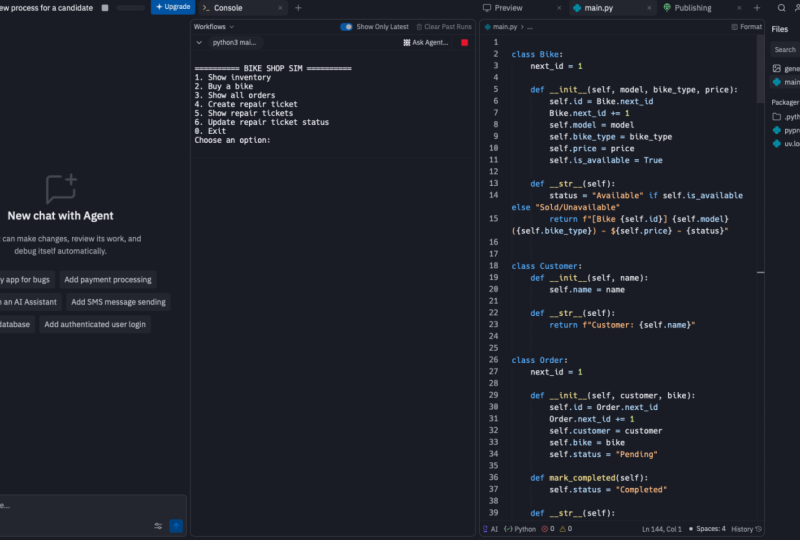Click the AI indicator in the status bar
The height and width of the screenshot is (540, 800).
[490, 529]
